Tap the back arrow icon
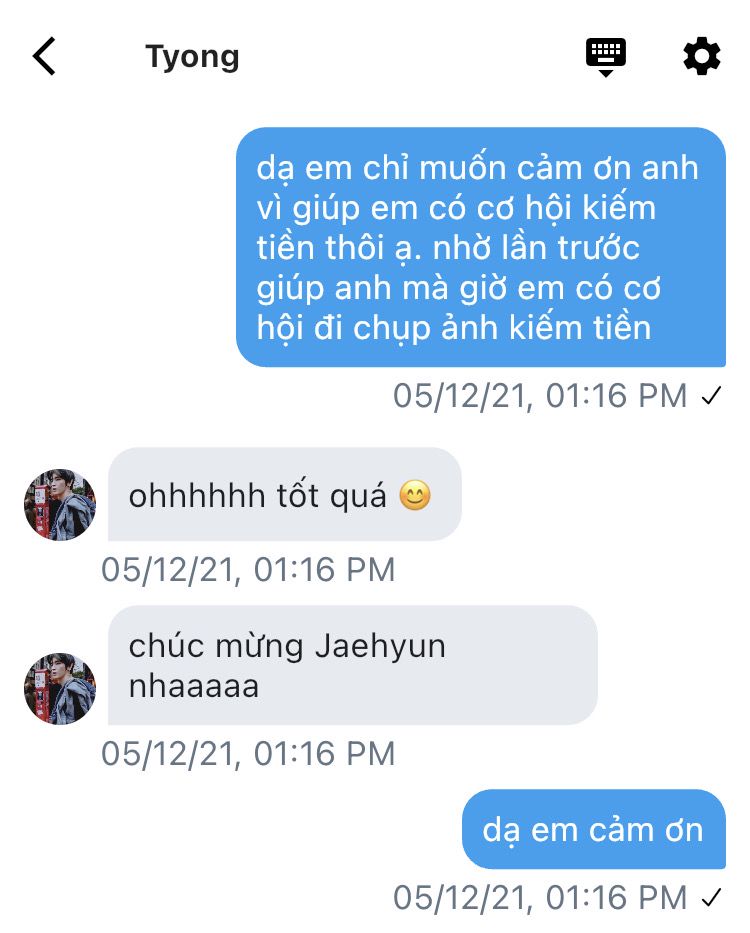 tap(44, 56)
